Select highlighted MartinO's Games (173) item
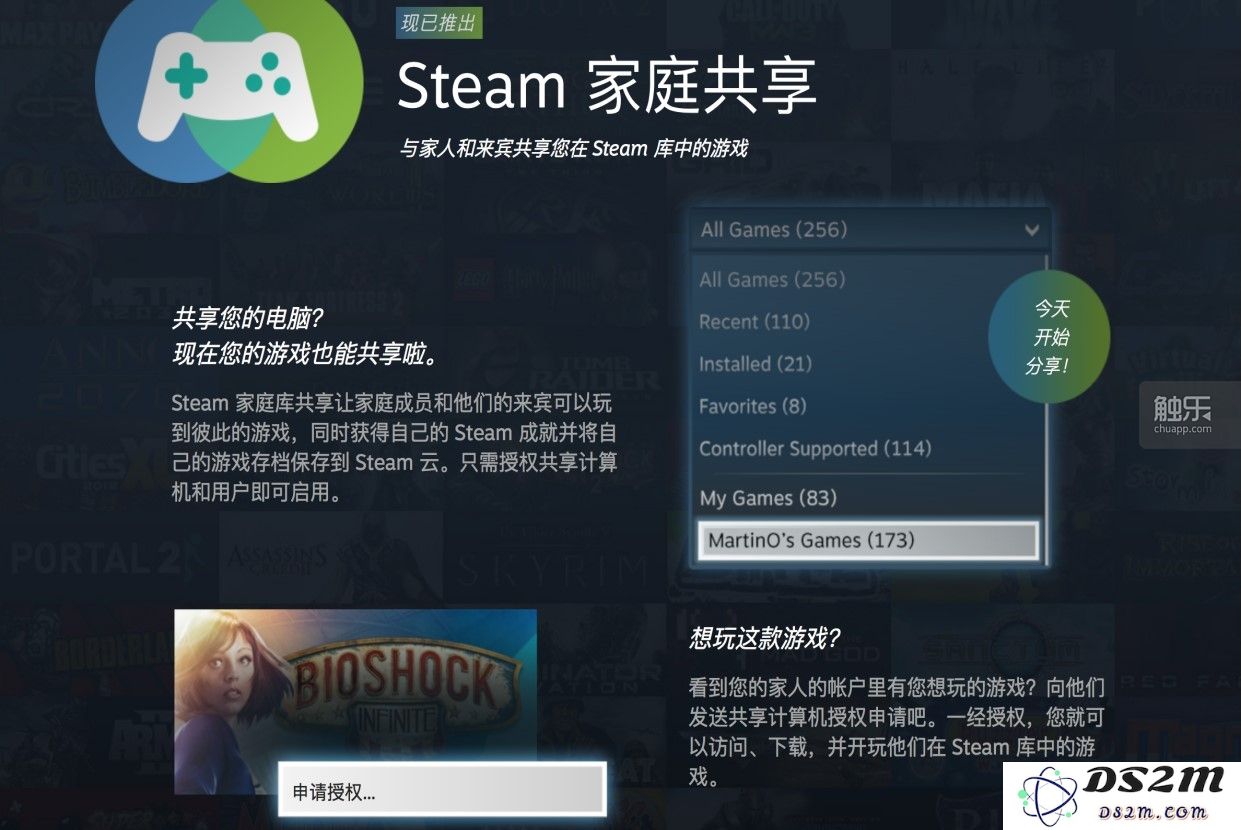Viewport: 1241px width, 830px height. click(x=868, y=541)
